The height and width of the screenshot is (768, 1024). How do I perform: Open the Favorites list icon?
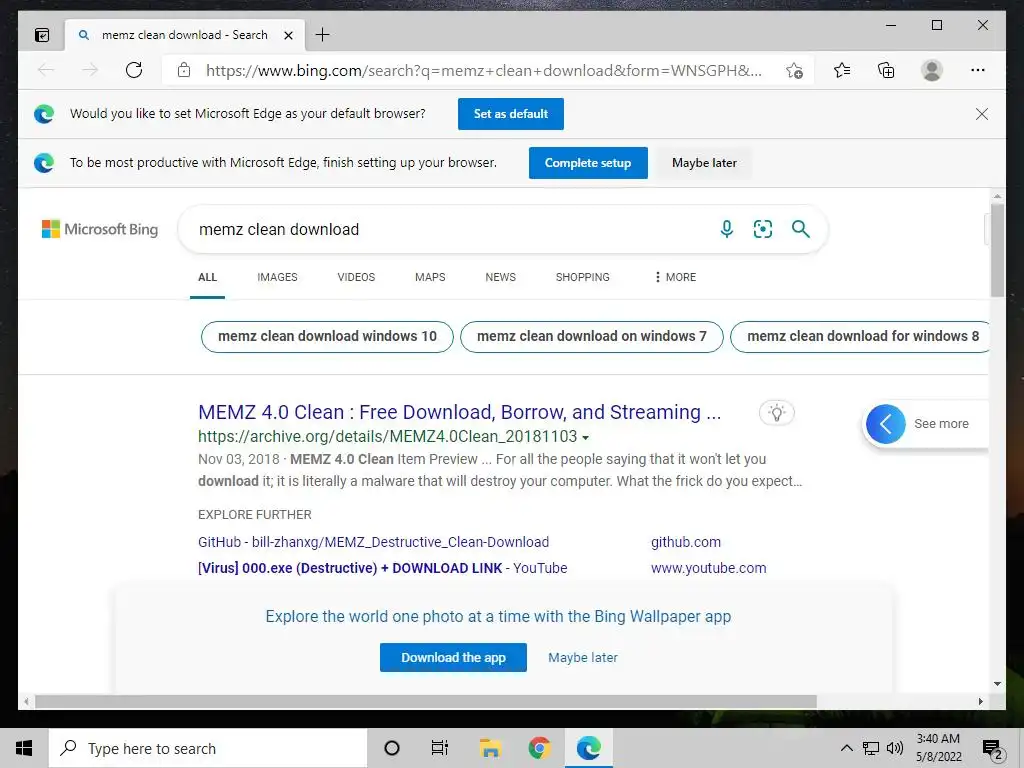[x=842, y=70]
